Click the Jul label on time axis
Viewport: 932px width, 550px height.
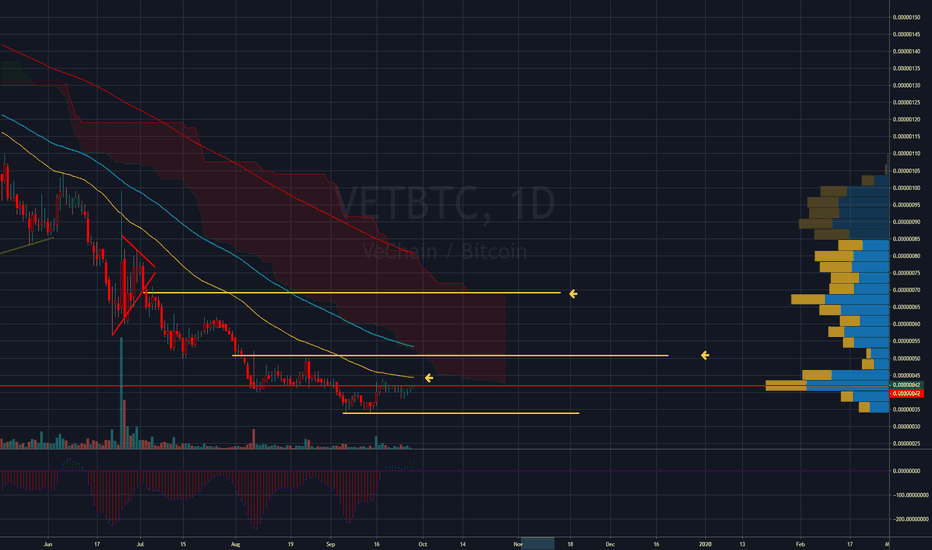(140, 544)
